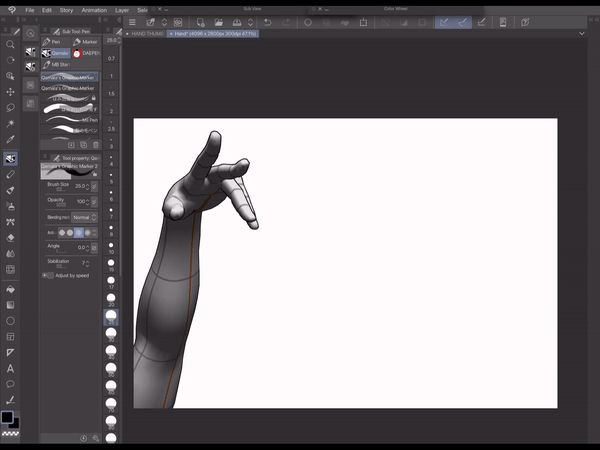Click the Undo arrow in command bar
Screen dimensions: 600x450
(267, 23)
